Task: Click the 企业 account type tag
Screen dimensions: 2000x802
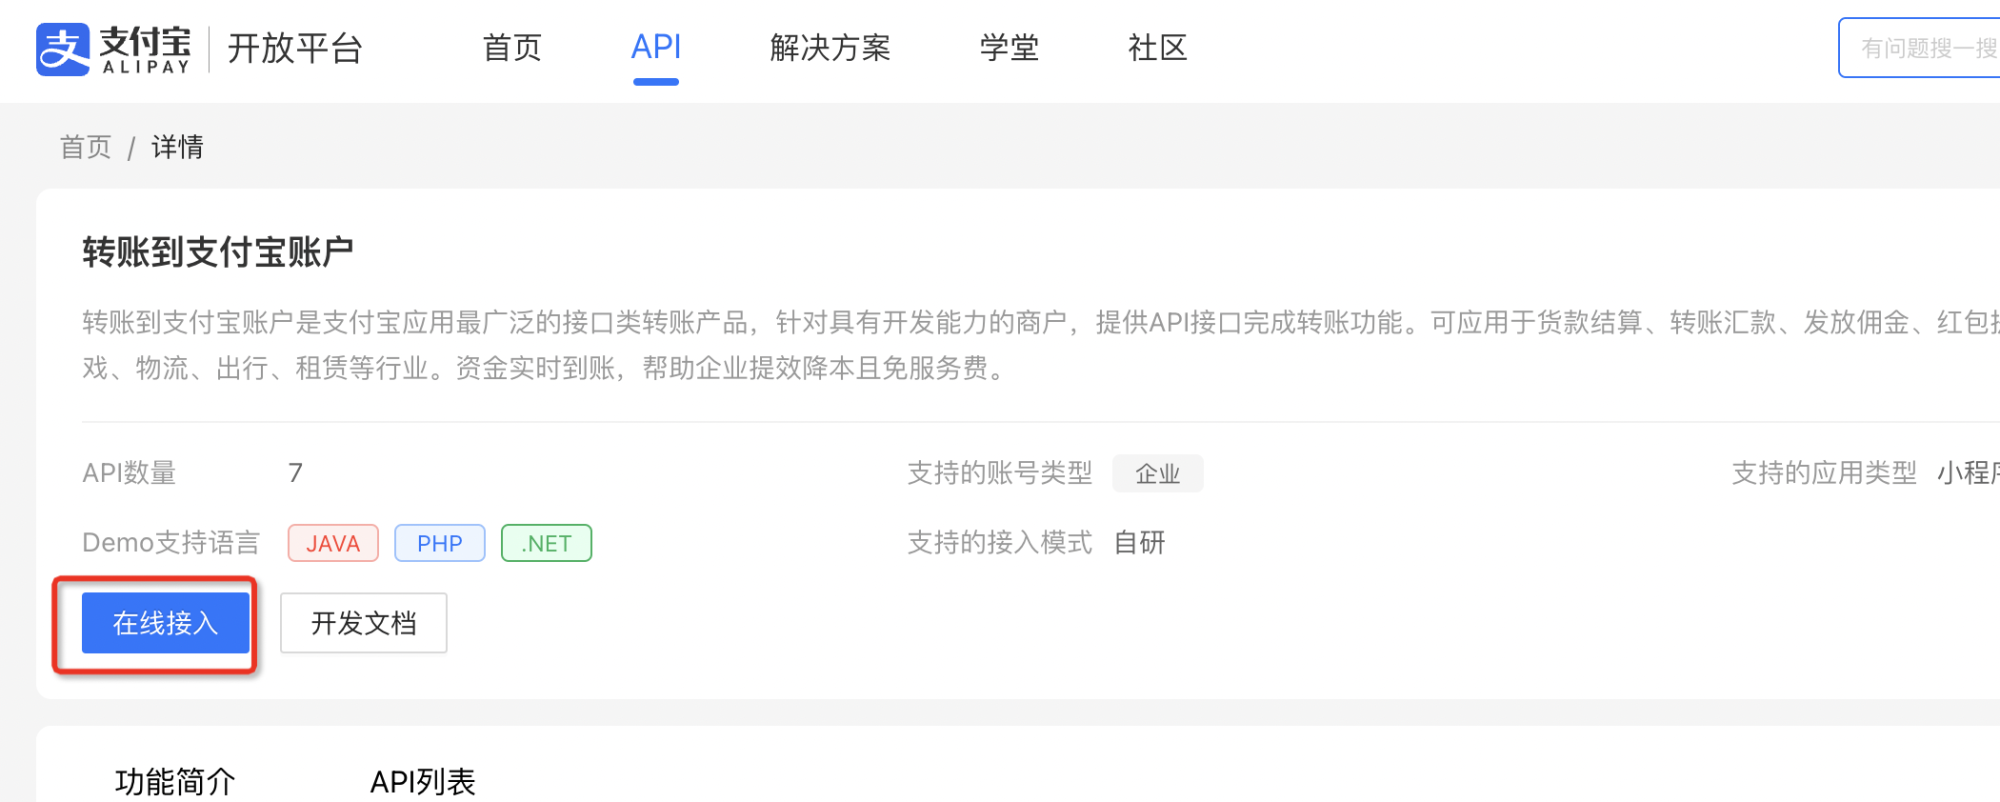Action: coord(1158,473)
